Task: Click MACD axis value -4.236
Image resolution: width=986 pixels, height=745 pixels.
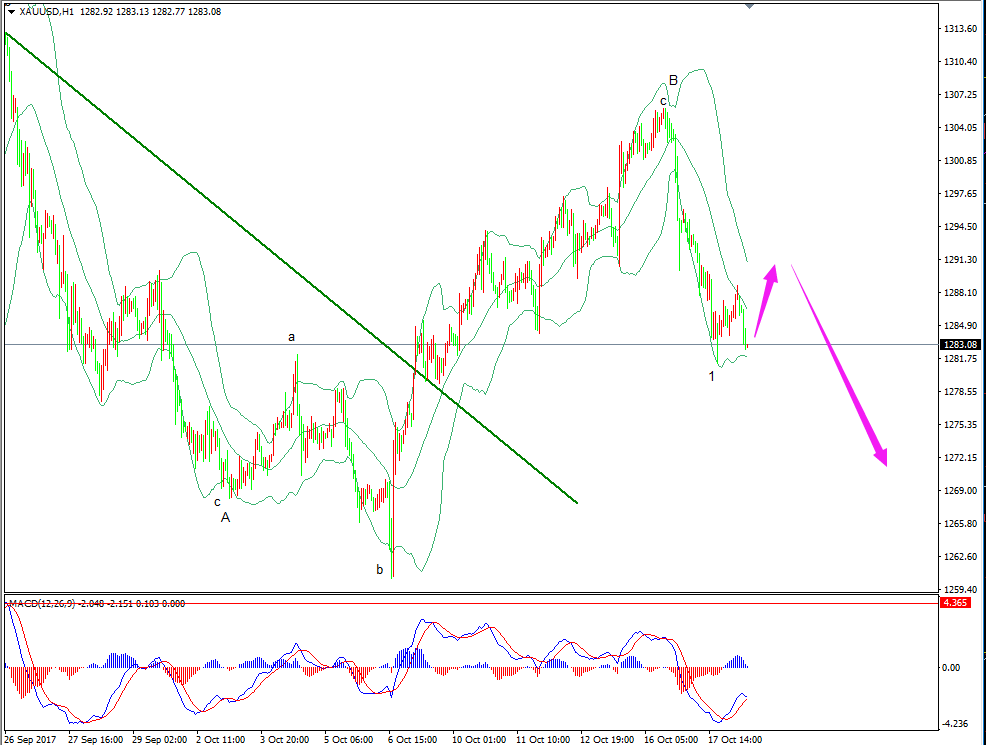Action: pos(955,724)
